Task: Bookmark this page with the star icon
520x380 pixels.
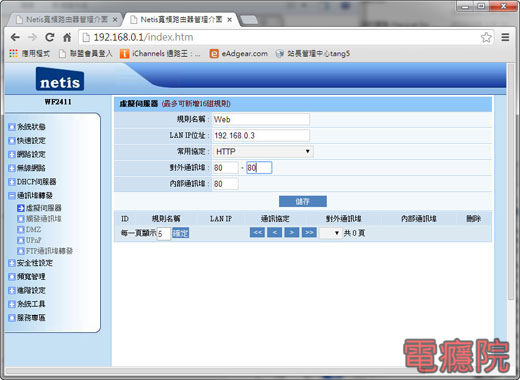Action: [486, 37]
